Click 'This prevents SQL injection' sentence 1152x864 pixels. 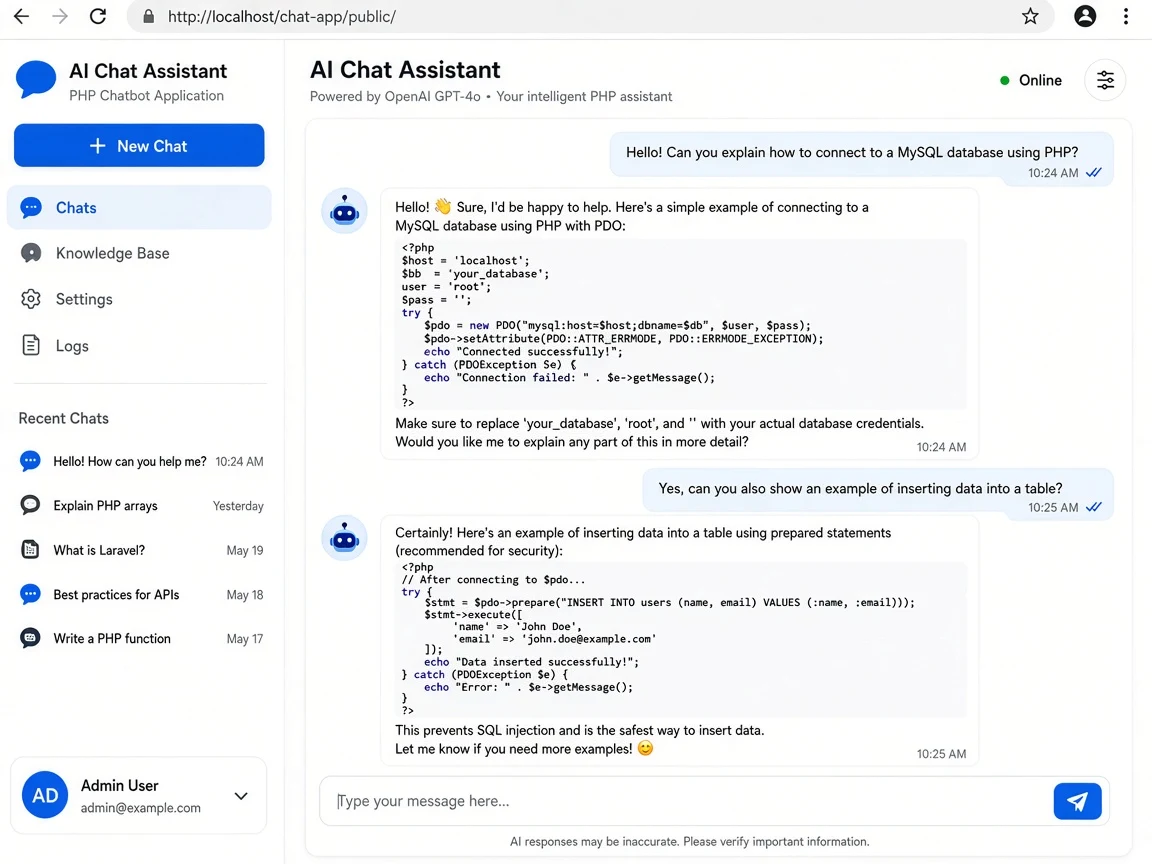(x=580, y=730)
